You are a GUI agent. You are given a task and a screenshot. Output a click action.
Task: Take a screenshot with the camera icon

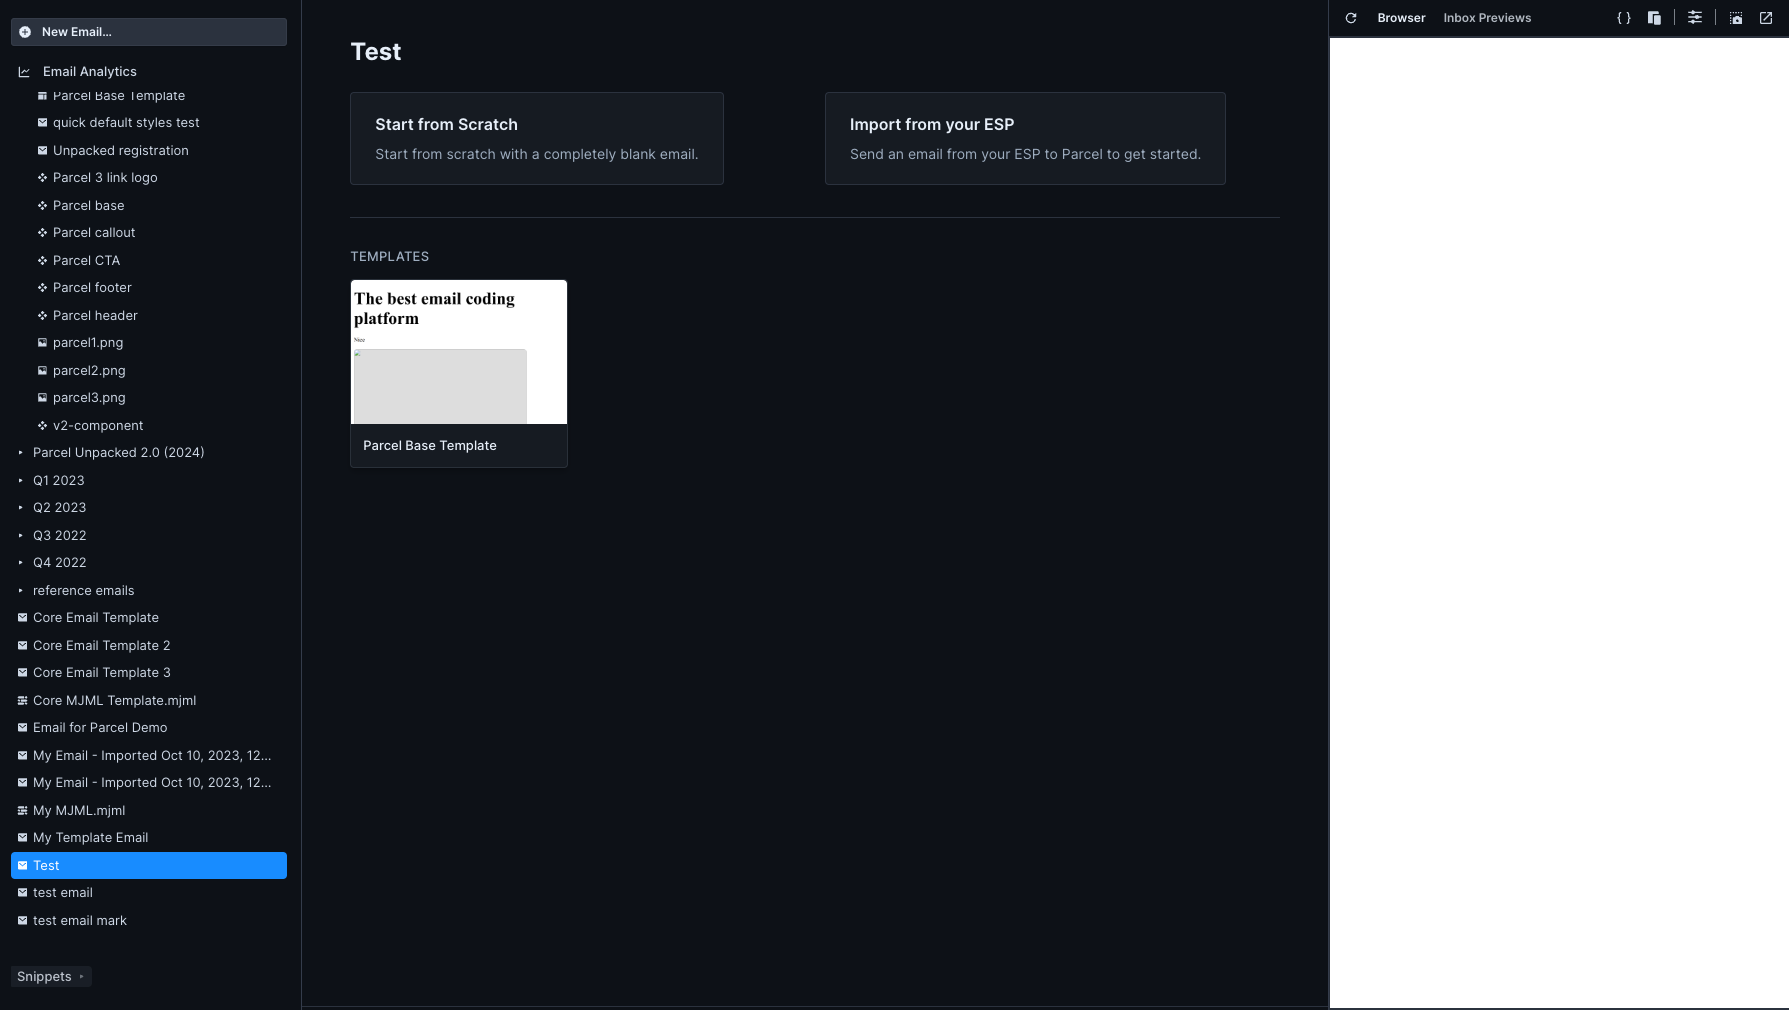click(1736, 18)
